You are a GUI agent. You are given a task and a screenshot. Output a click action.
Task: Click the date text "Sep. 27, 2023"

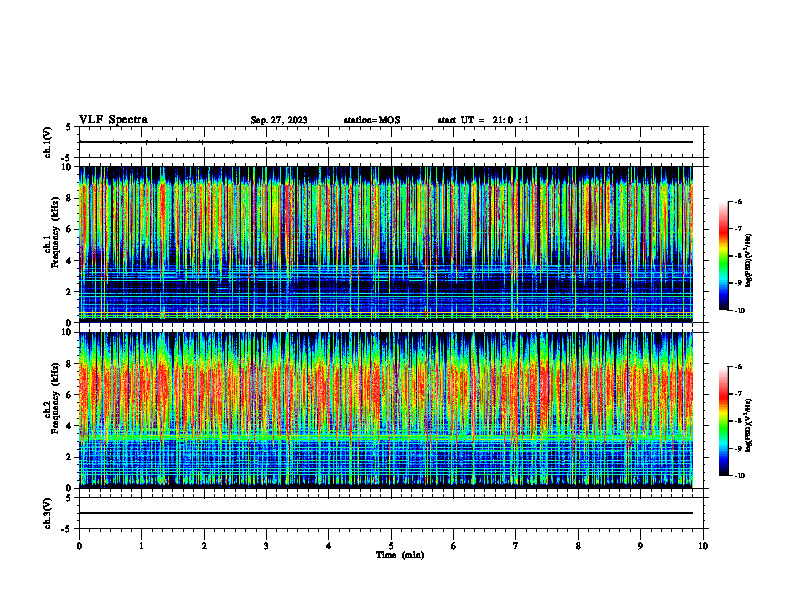pyautogui.click(x=279, y=120)
